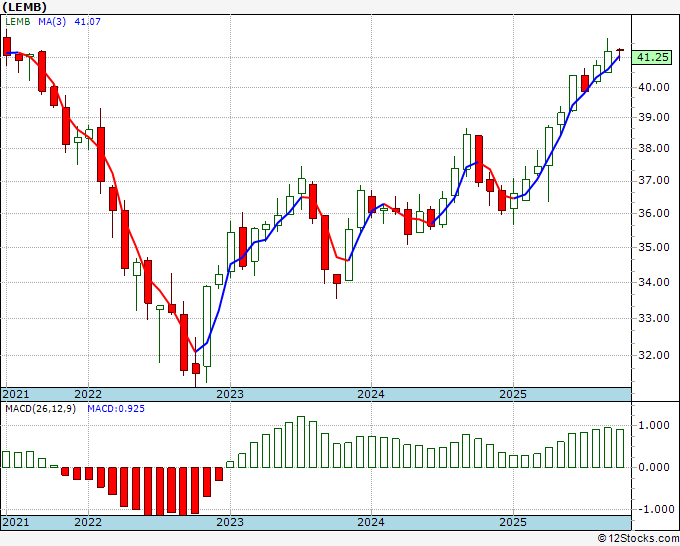680x546 pixels.
Task: Click the 41.07 moving average value
Action: click(x=88, y=22)
